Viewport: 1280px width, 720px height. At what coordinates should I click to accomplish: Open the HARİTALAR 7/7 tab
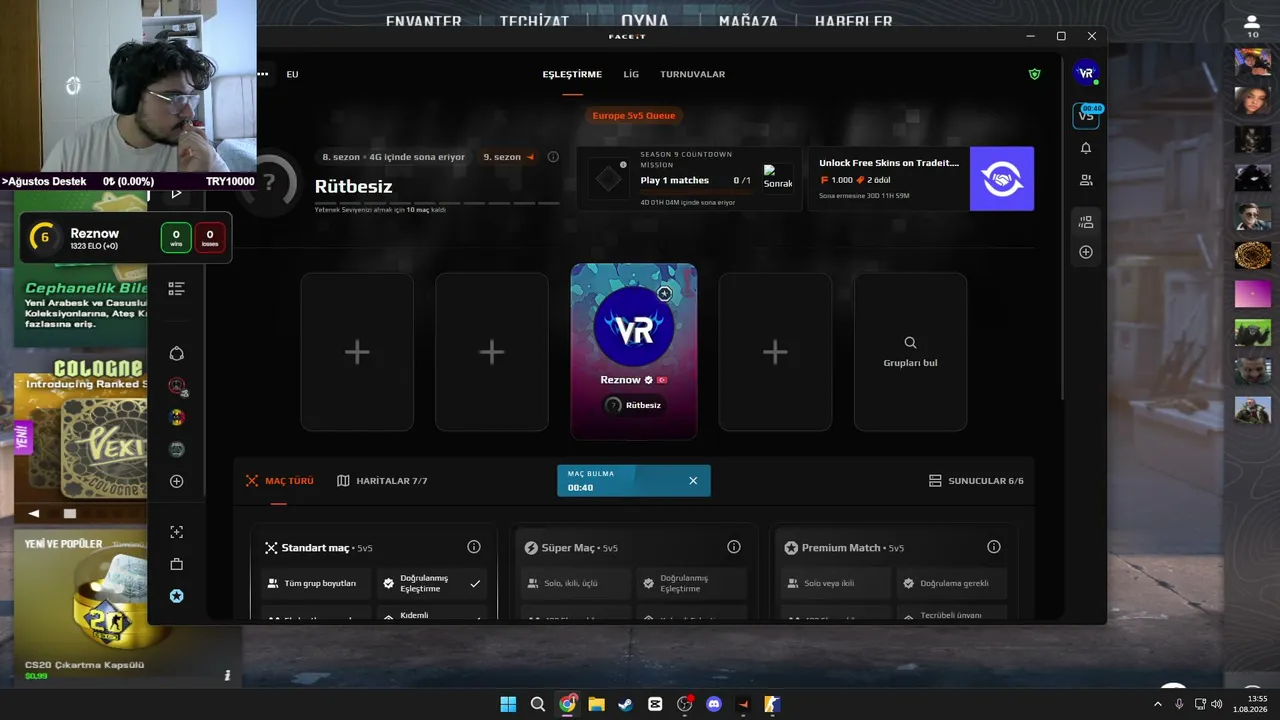pos(382,481)
